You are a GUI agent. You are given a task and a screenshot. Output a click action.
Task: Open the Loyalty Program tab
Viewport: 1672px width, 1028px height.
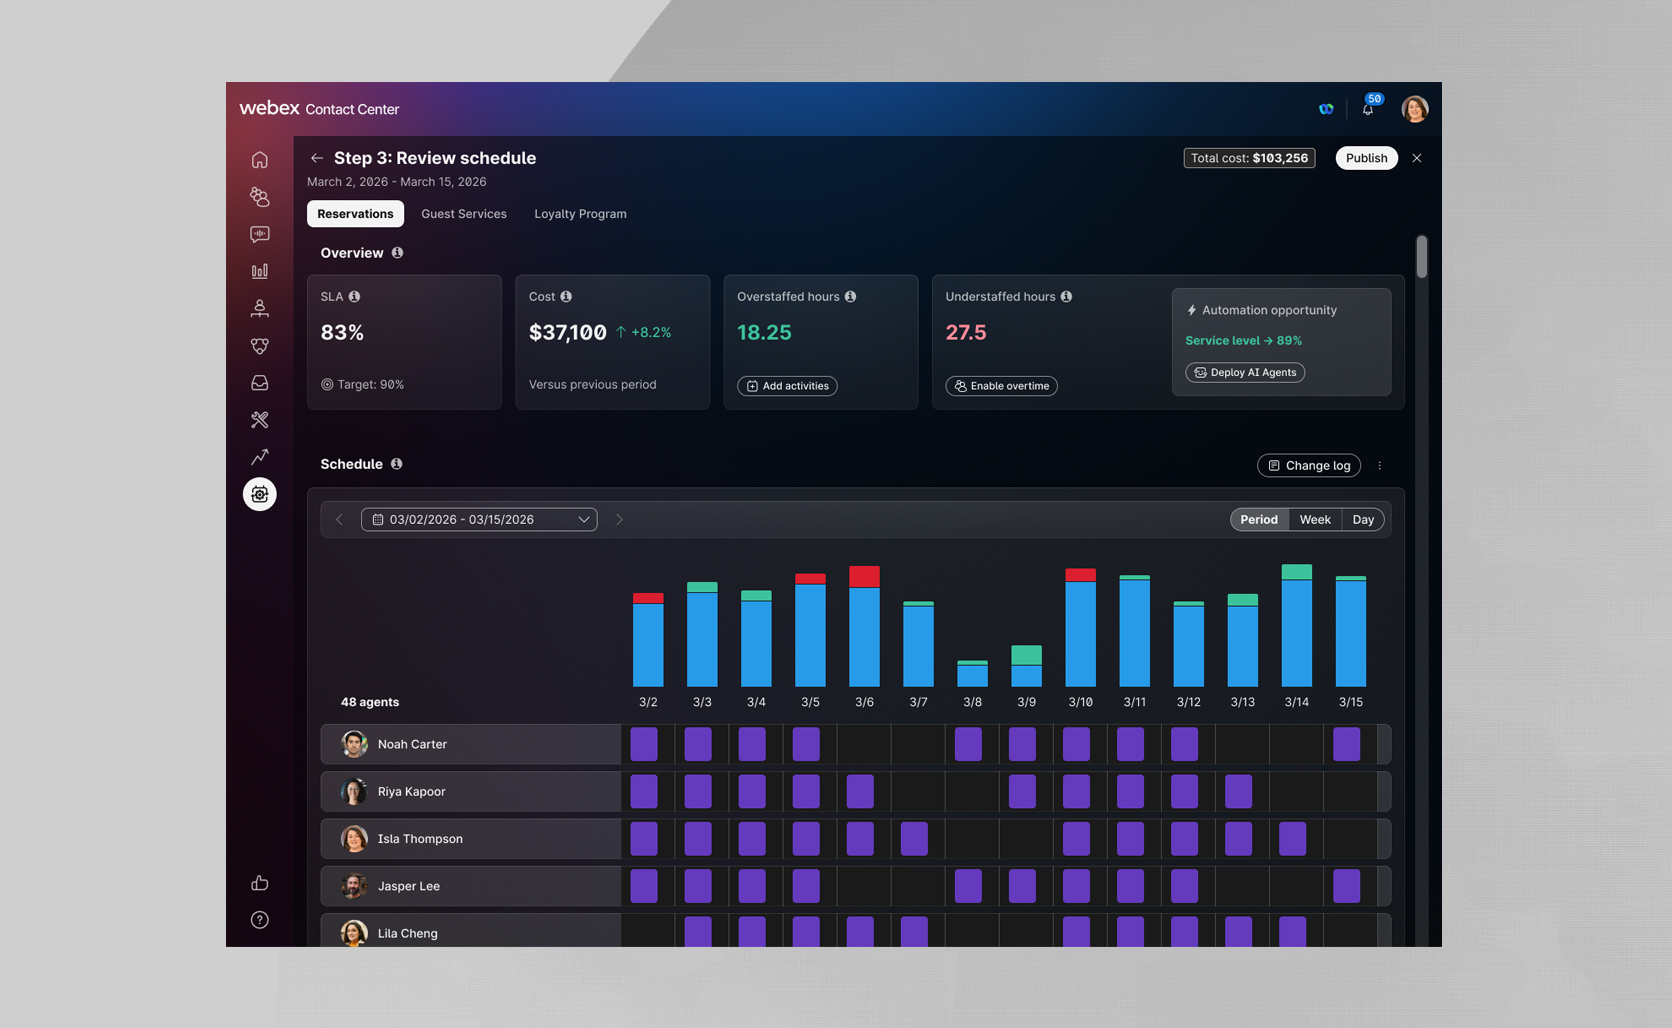[580, 214]
